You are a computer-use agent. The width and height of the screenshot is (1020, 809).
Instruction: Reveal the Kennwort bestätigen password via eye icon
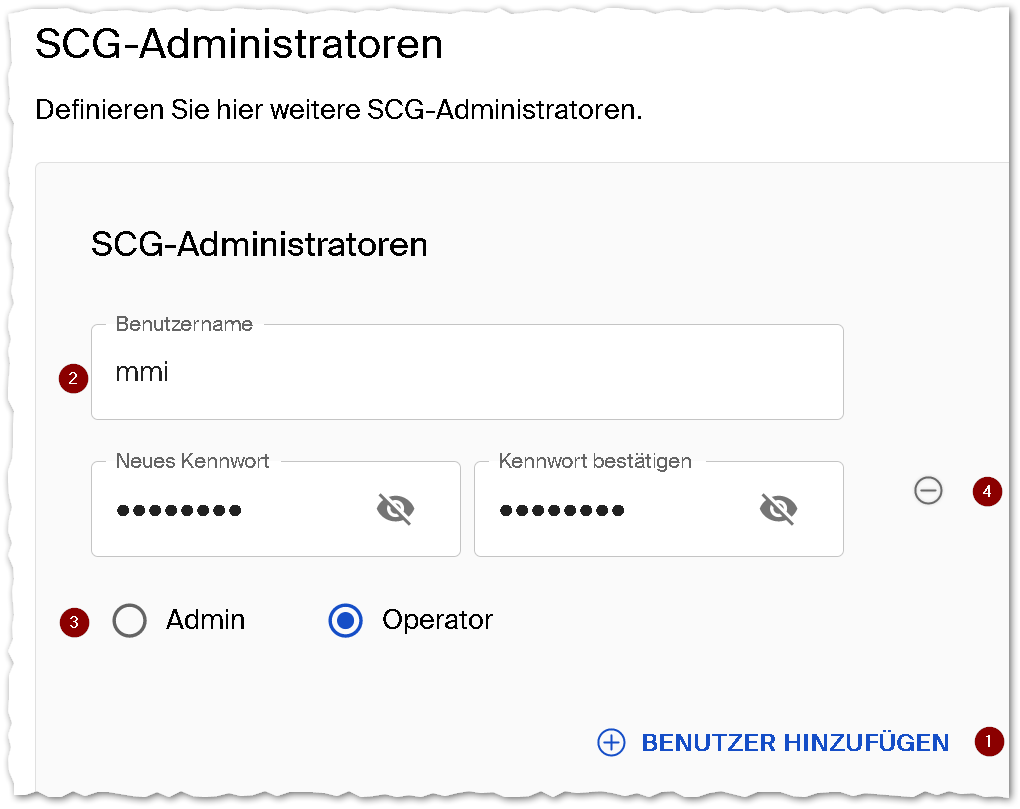779,509
